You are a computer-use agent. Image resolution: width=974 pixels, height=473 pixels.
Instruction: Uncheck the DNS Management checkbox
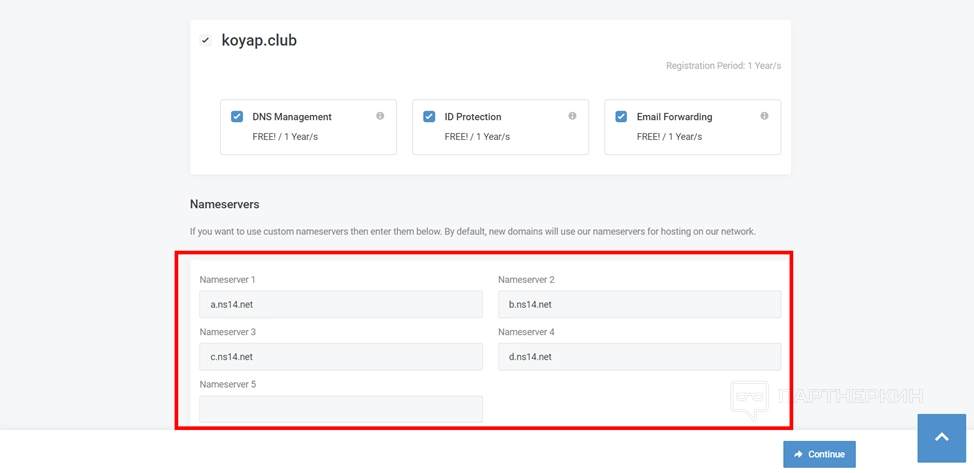[237, 116]
